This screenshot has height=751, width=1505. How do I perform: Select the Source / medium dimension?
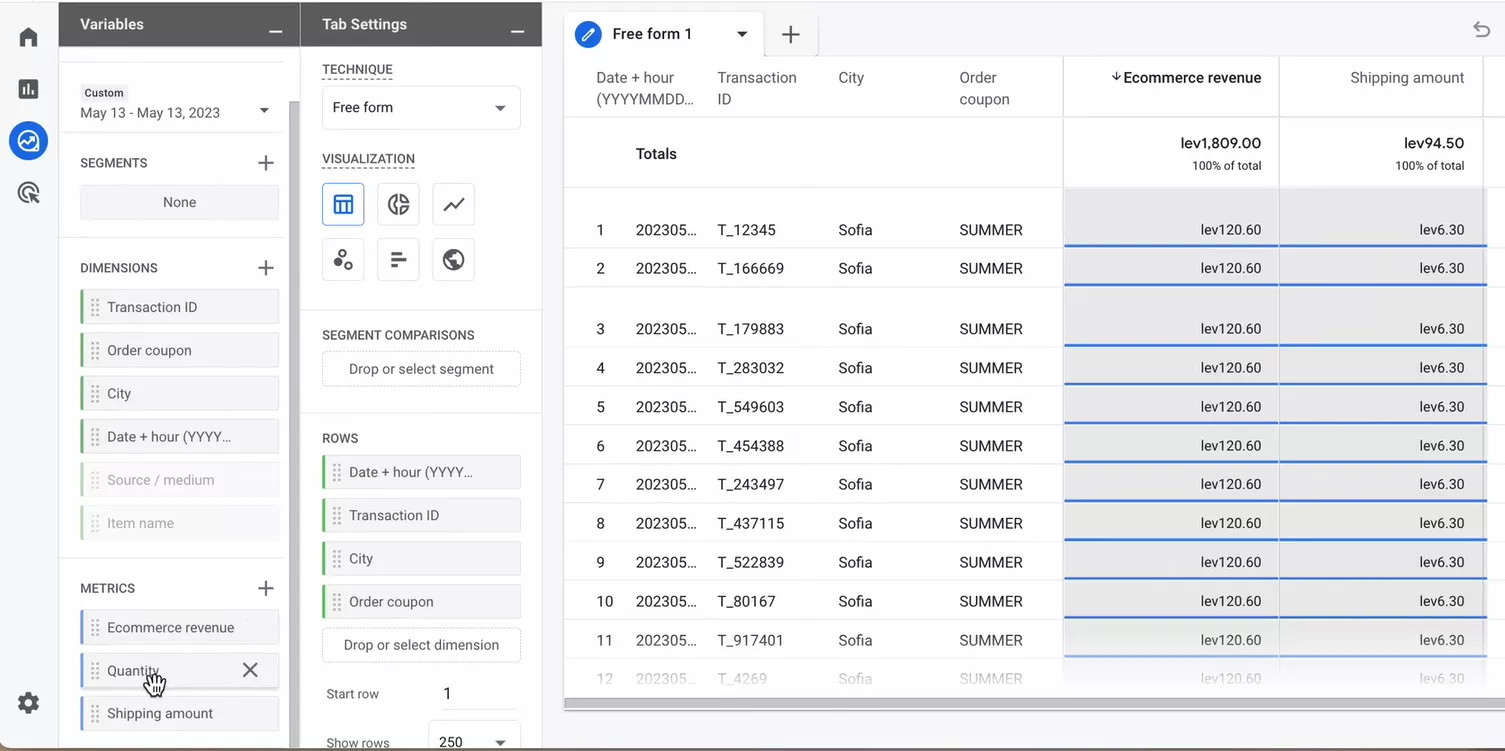point(179,479)
